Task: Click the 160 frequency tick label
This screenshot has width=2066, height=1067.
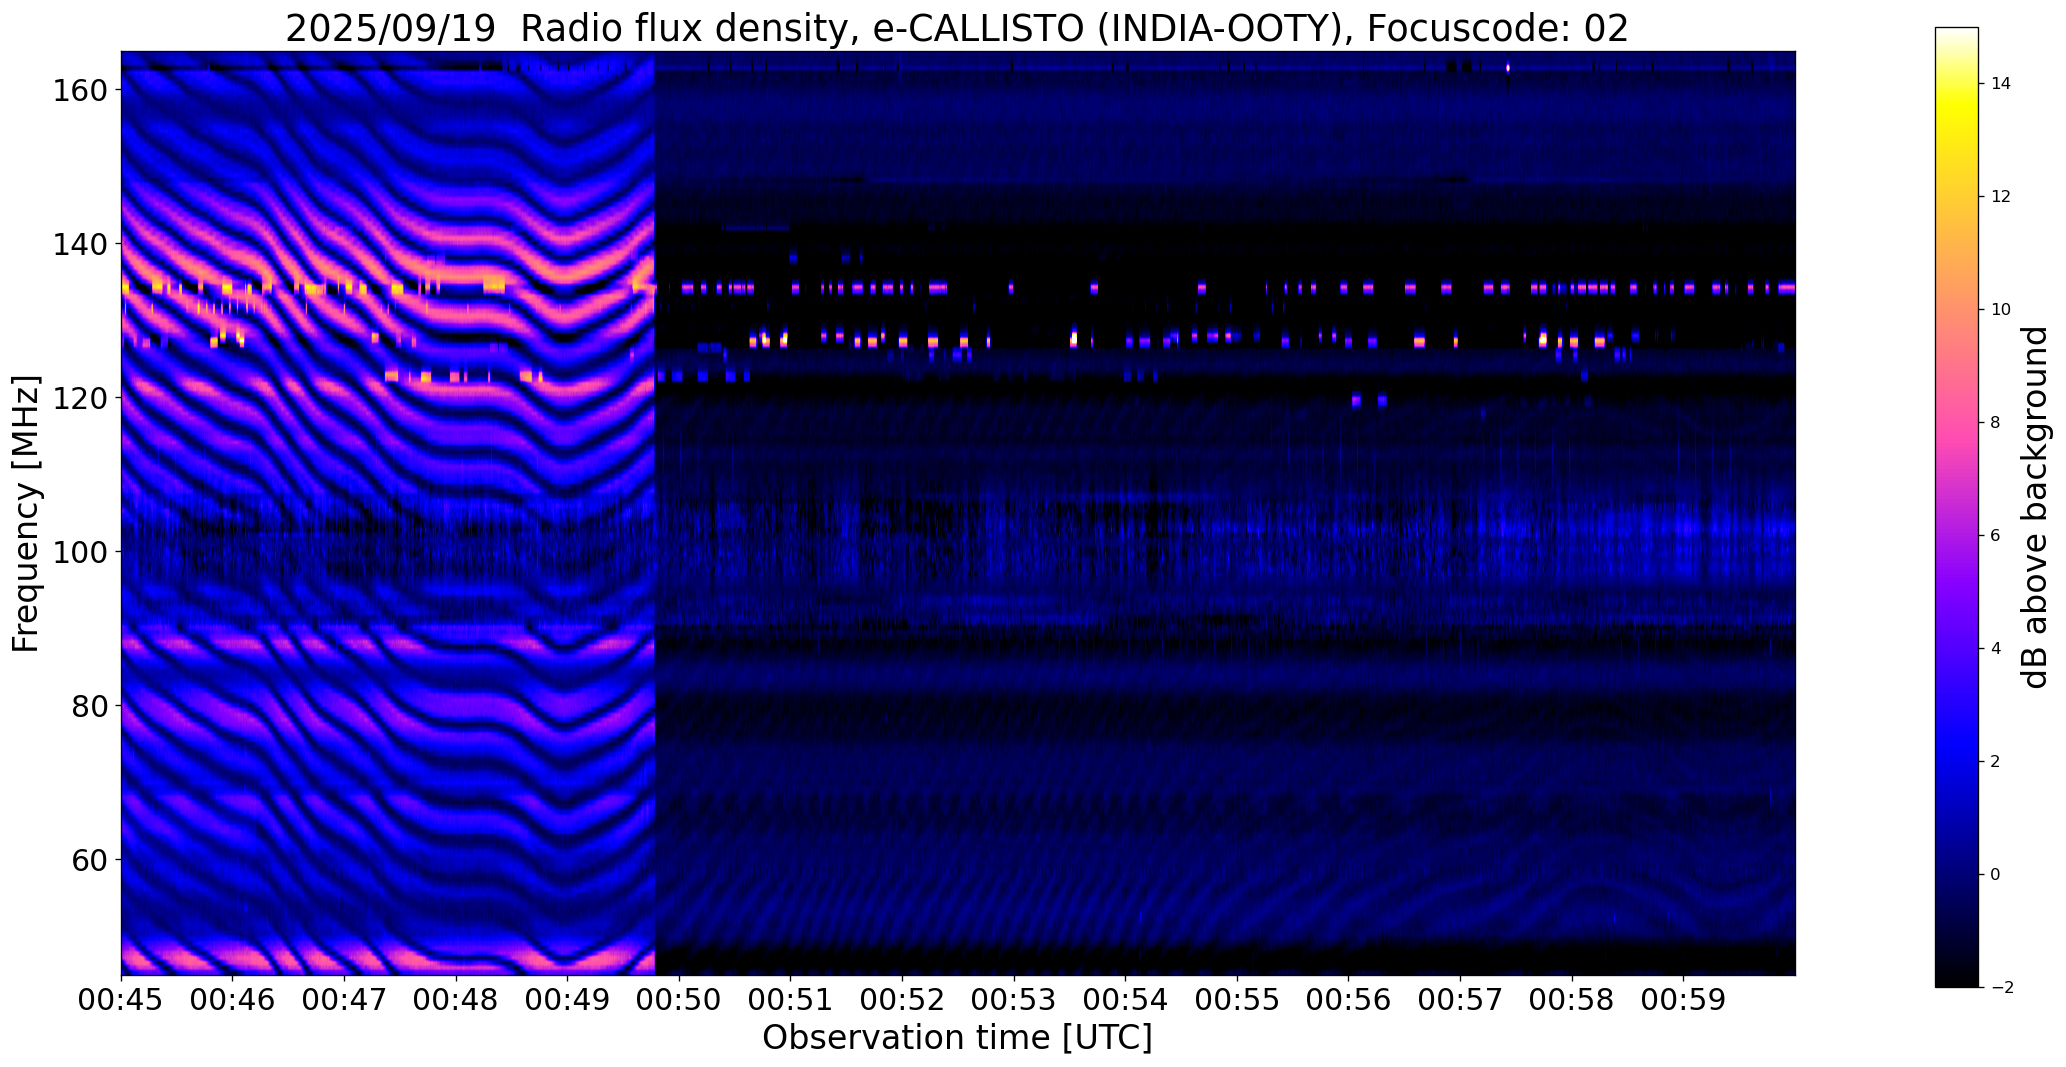Action: point(79,90)
